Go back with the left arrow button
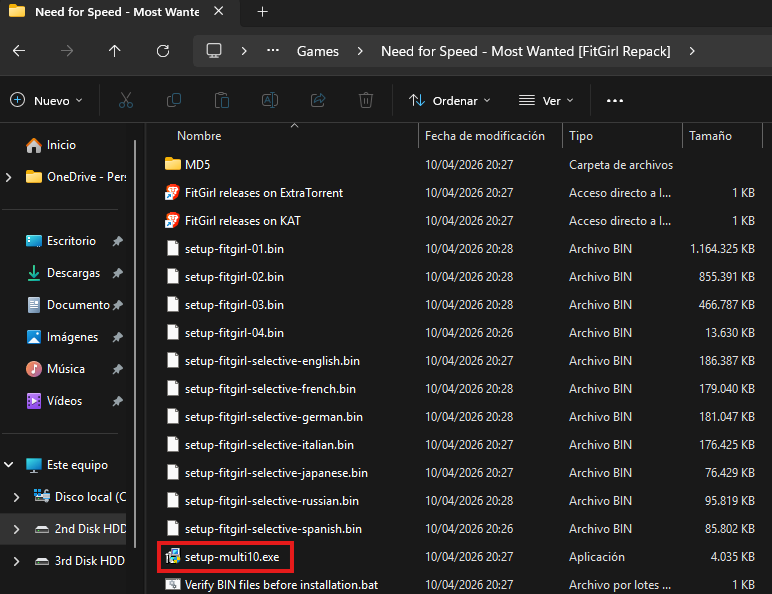Screen dimensions: 772x594 (x=19, y=51)
